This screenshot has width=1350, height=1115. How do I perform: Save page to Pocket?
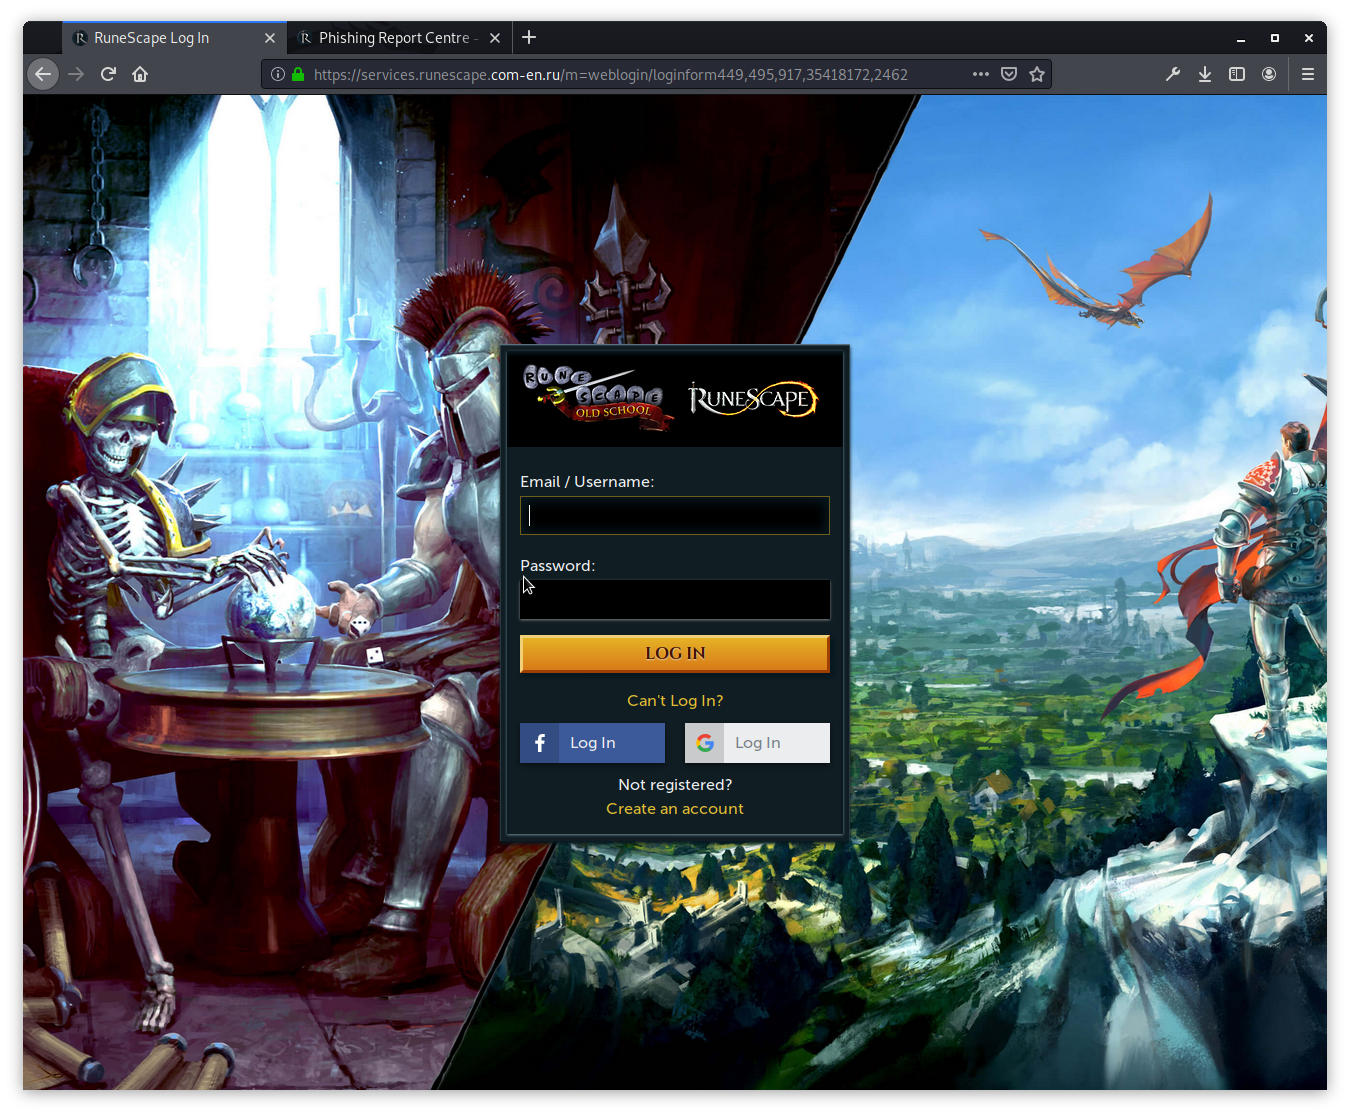click(1009, 74)
